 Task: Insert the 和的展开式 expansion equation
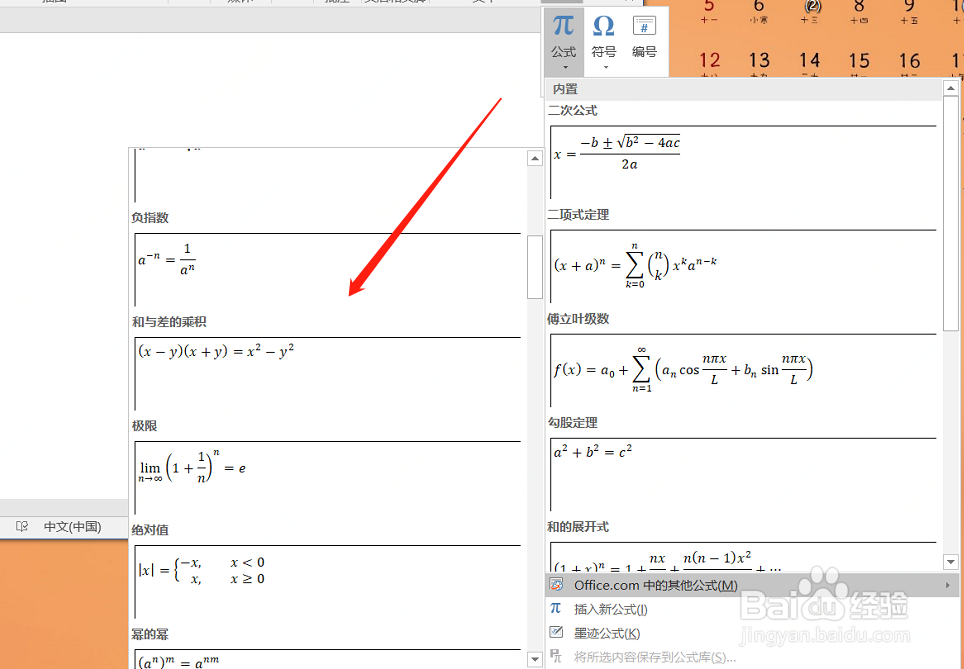pyautogui.click(x=743, y=556)
